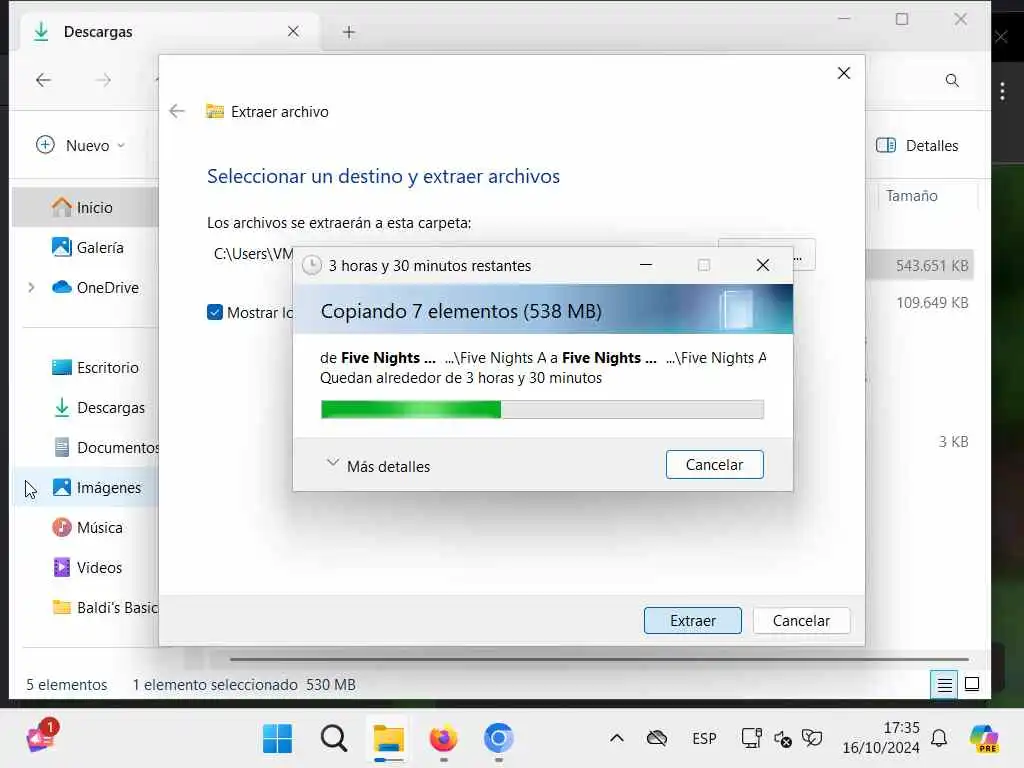Change the ESP input language
The image size is (1024, 768).
(x=704, y=739)
